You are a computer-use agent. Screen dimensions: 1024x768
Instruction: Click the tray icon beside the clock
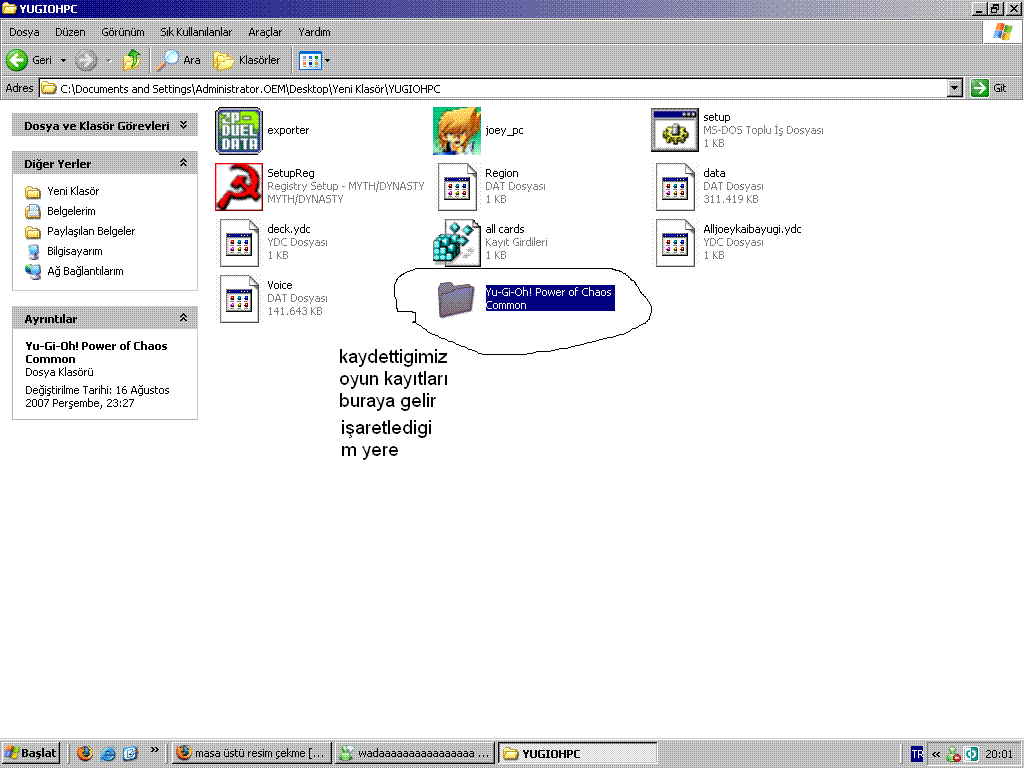click(x=971, y=754)
